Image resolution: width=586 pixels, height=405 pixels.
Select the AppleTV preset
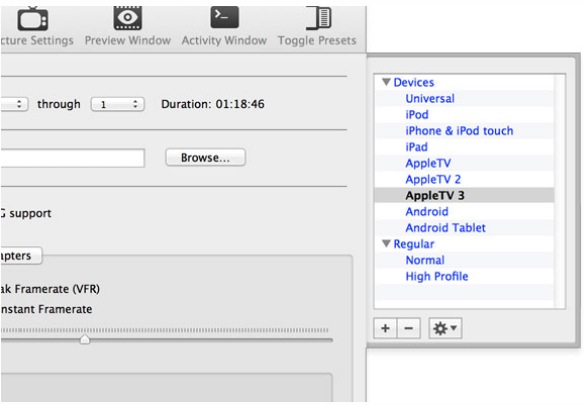[464, 163]
